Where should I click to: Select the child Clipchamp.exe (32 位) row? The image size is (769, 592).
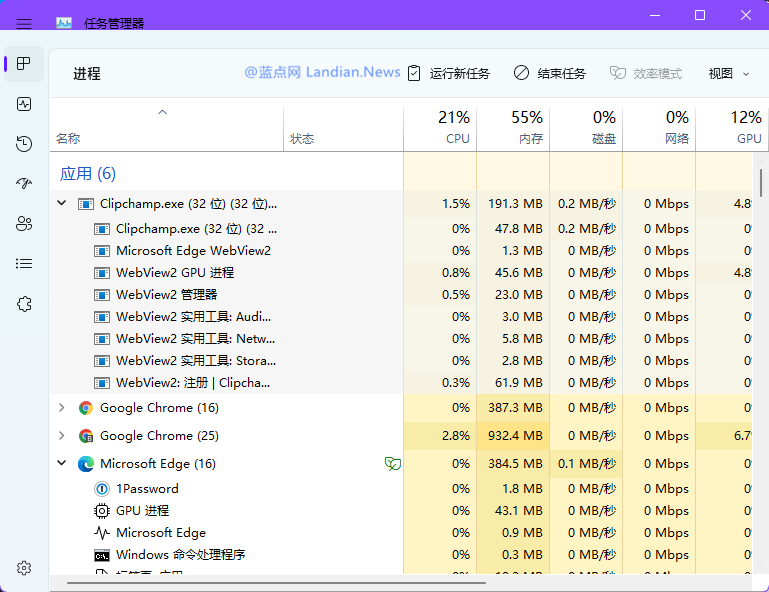click(x=401, y=229)
